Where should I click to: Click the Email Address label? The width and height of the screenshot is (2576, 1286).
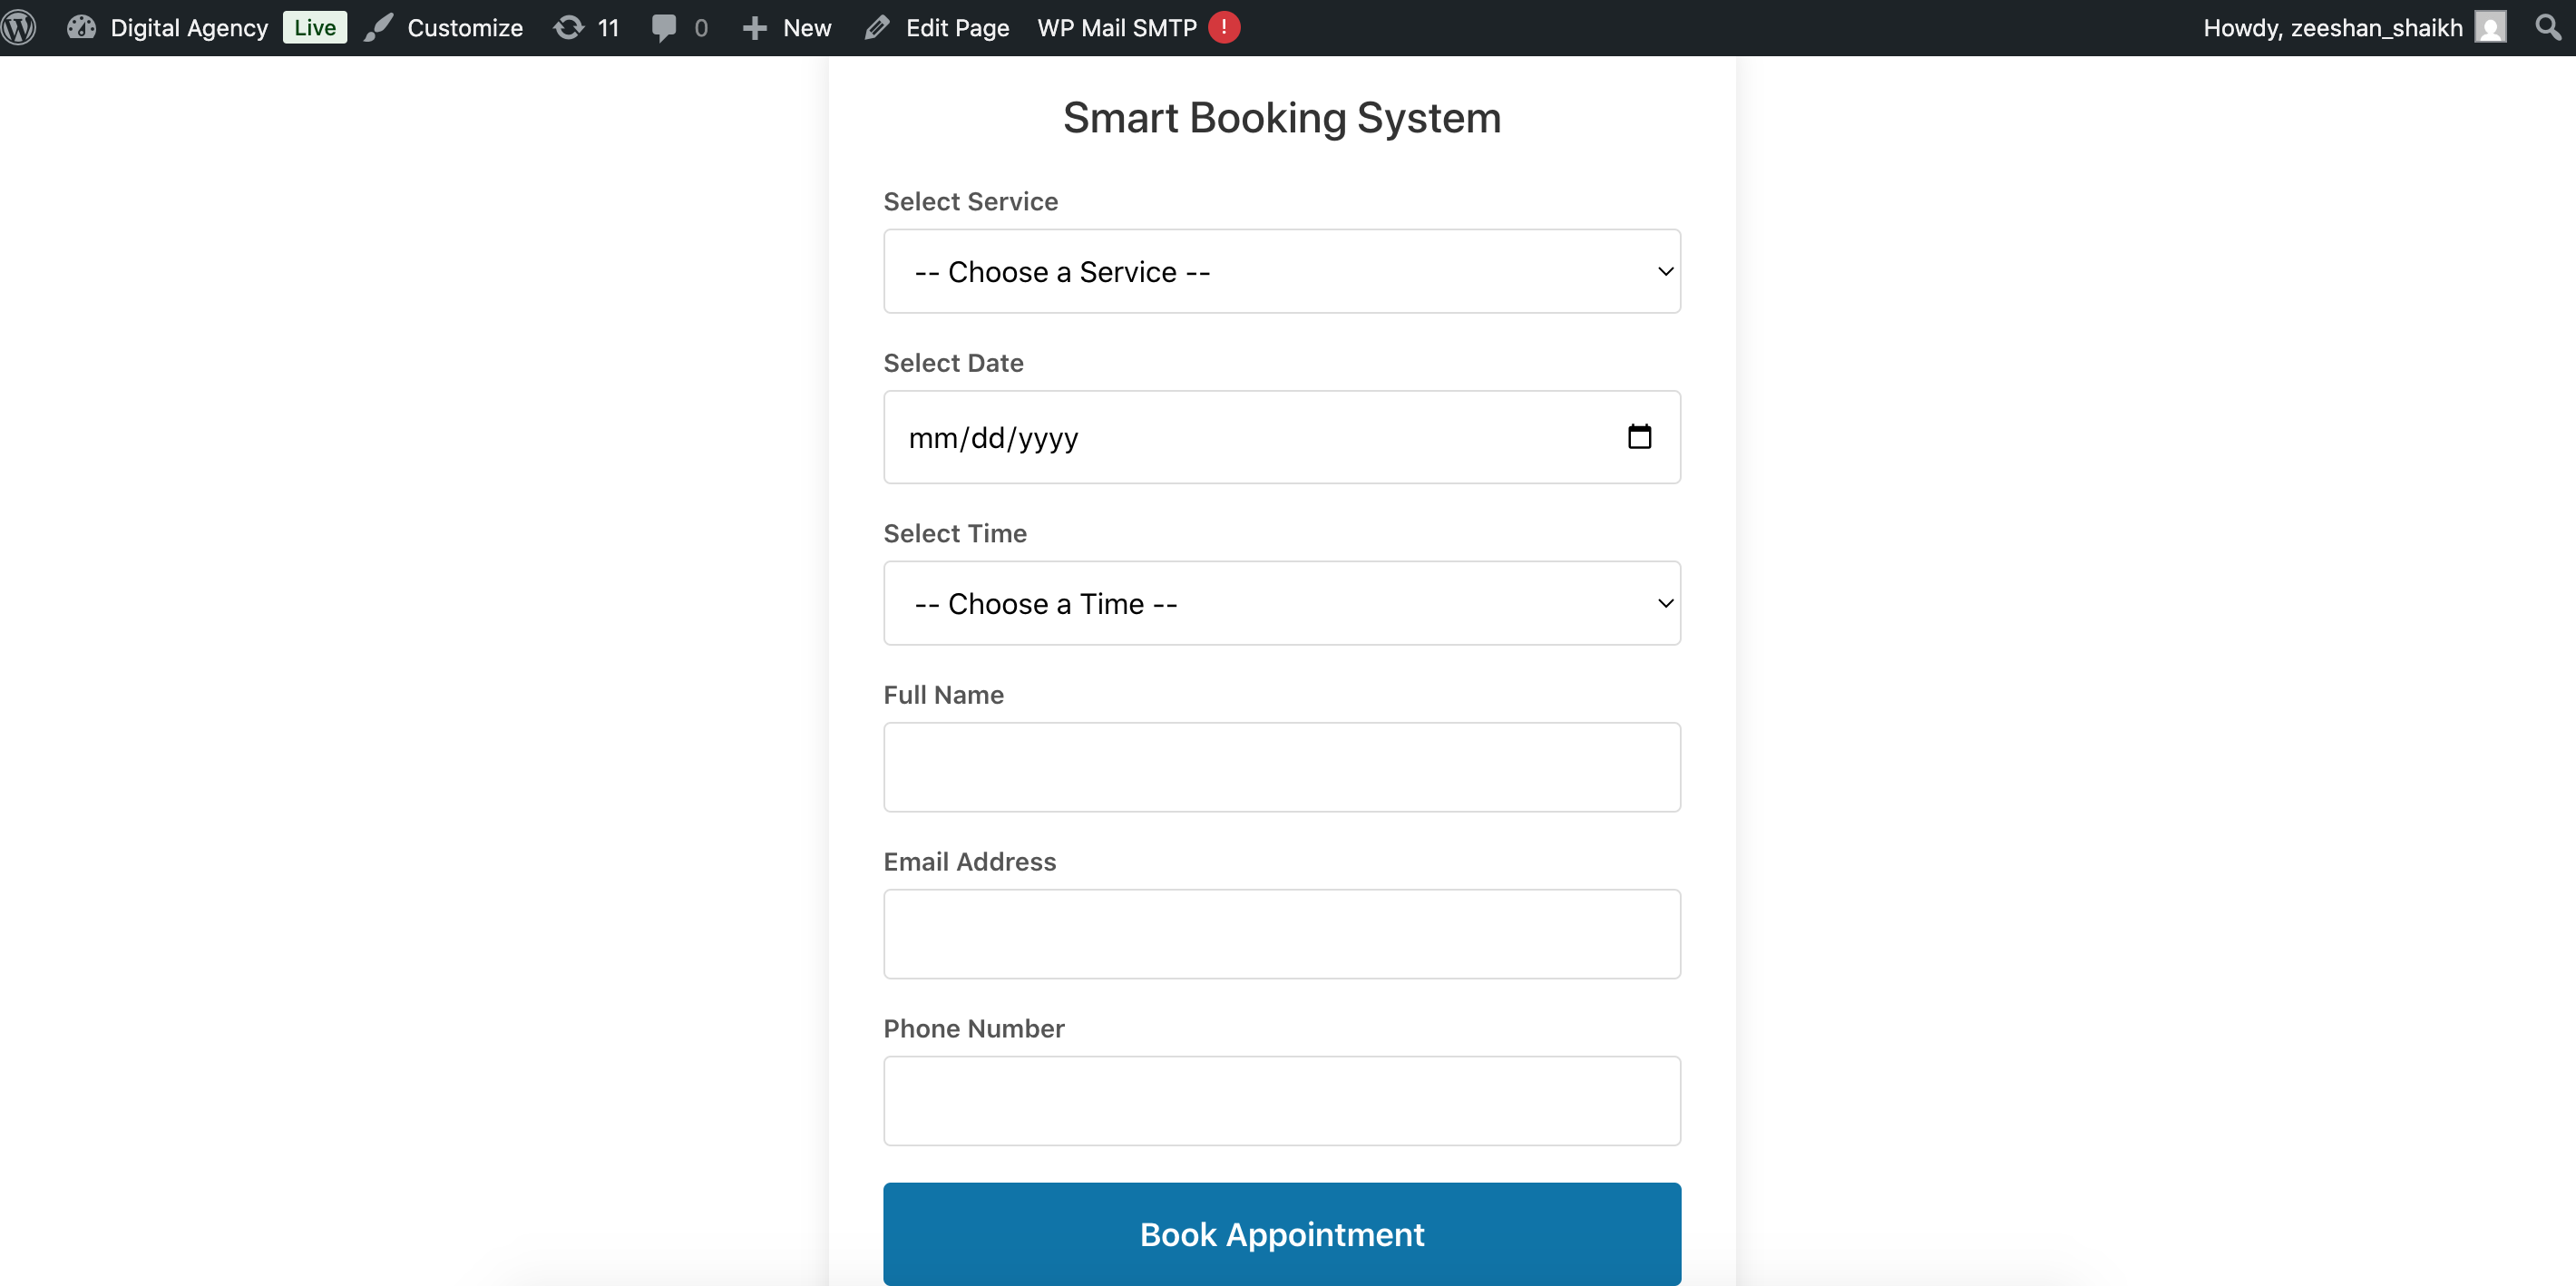point(969,862)
